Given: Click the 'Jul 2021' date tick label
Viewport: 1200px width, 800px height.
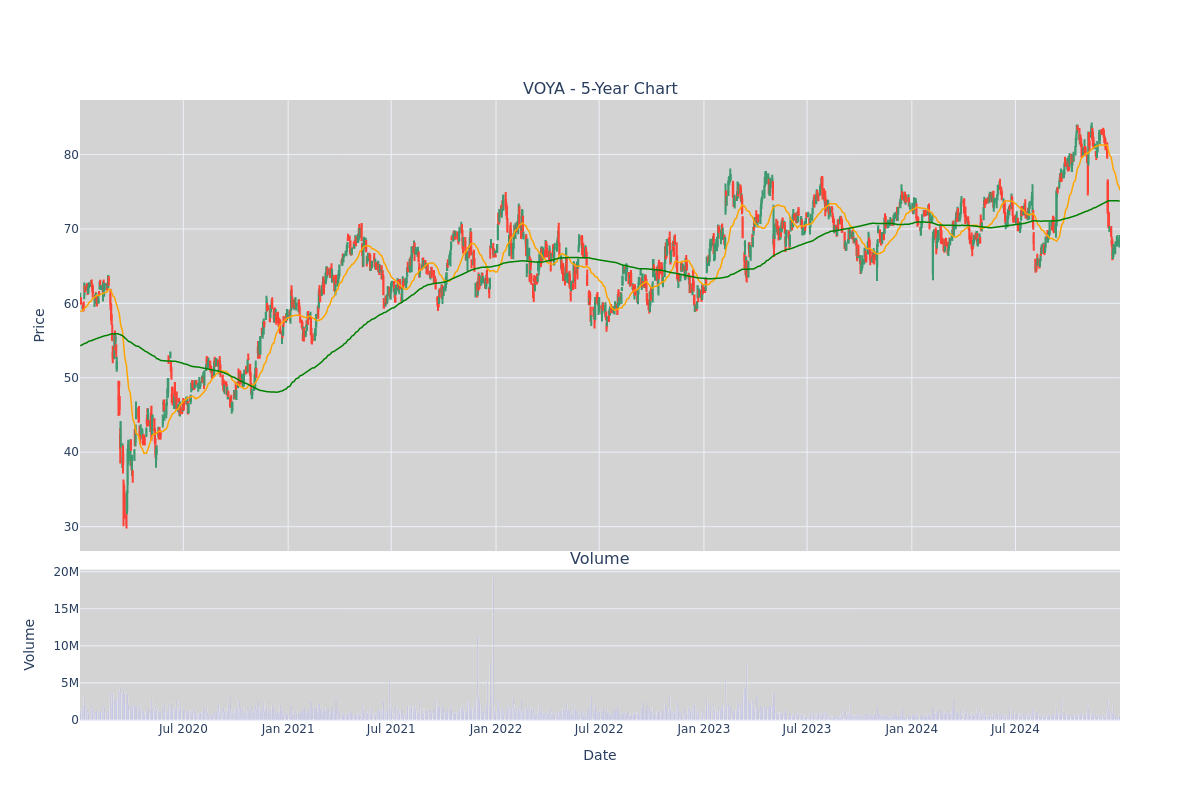Looking at the screenshot, I should pos(391,729).
